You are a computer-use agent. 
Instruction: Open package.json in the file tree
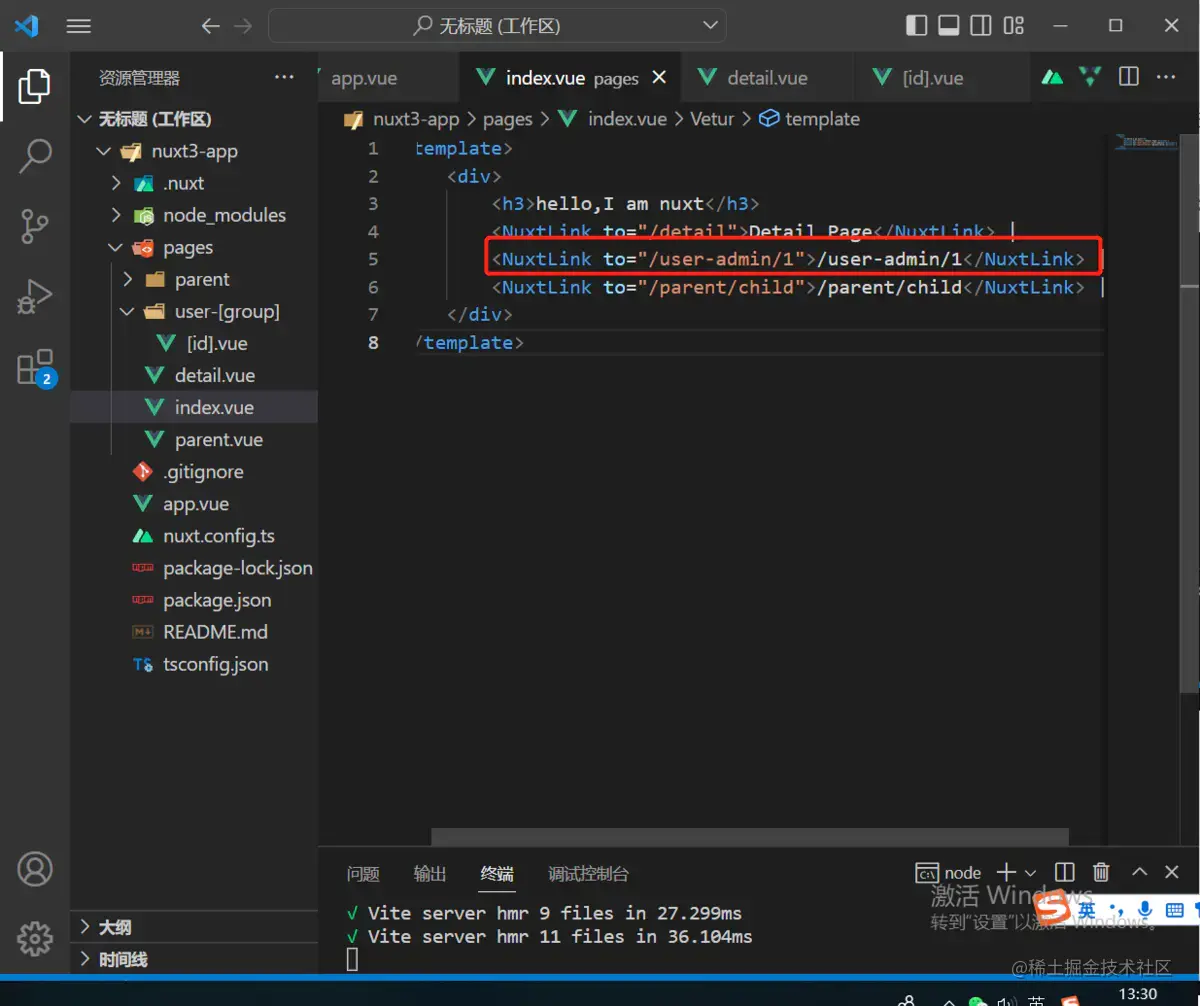tap(194, 600)
